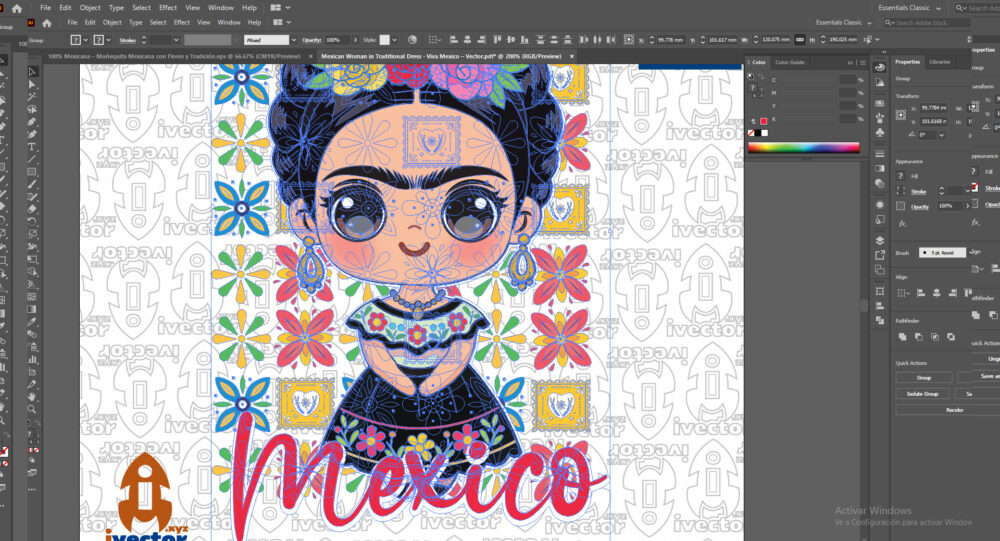Screen dimensions: 1000x541
Task: Select the Rotate tool
Action: point(32,221)
